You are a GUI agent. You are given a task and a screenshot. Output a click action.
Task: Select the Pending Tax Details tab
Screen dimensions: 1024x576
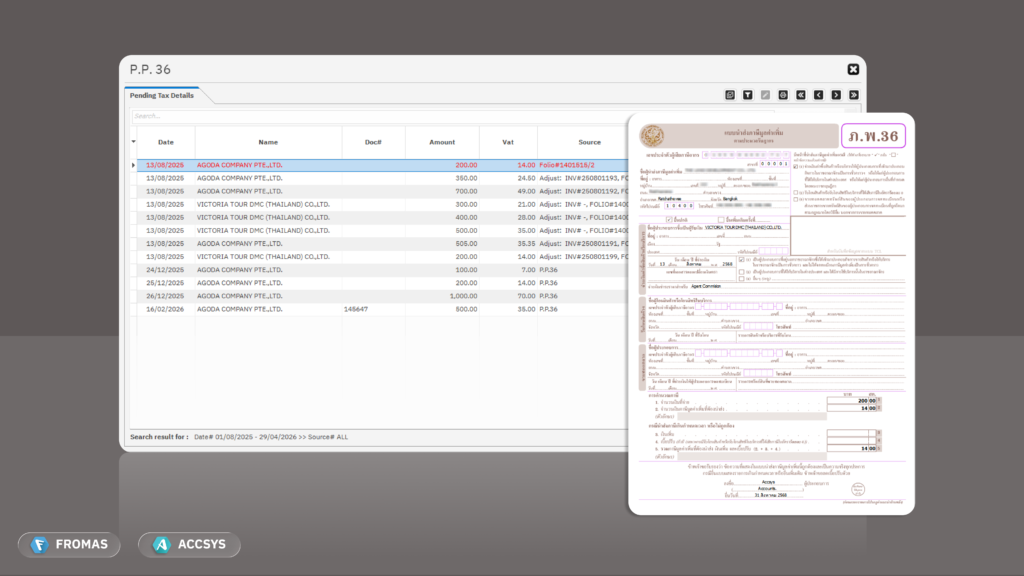tap(162, 95)
